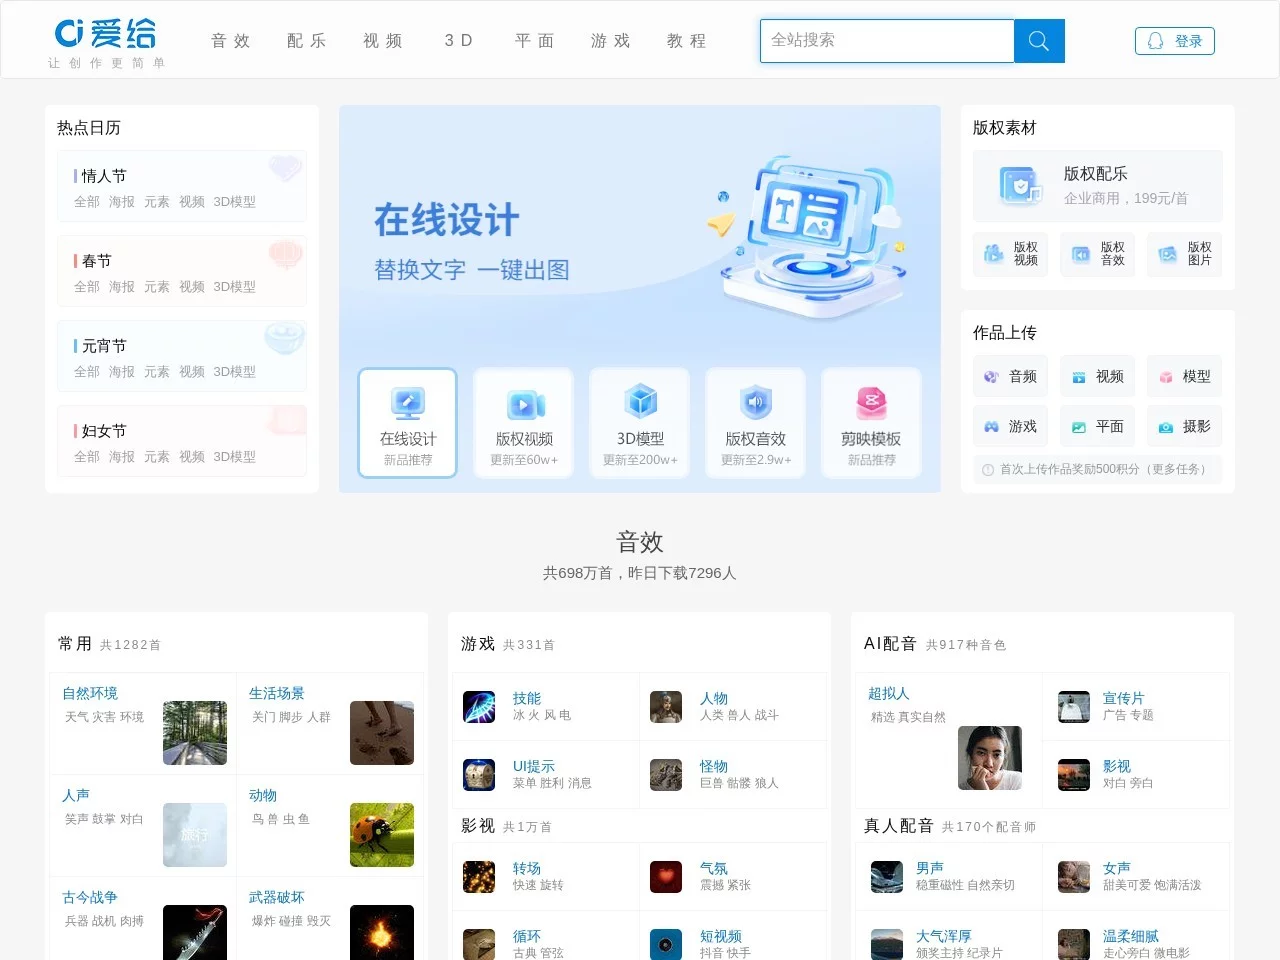The image size is (1280, 960).
Task: Open 春节 holiday 海报 filter link
Action: 121,287
